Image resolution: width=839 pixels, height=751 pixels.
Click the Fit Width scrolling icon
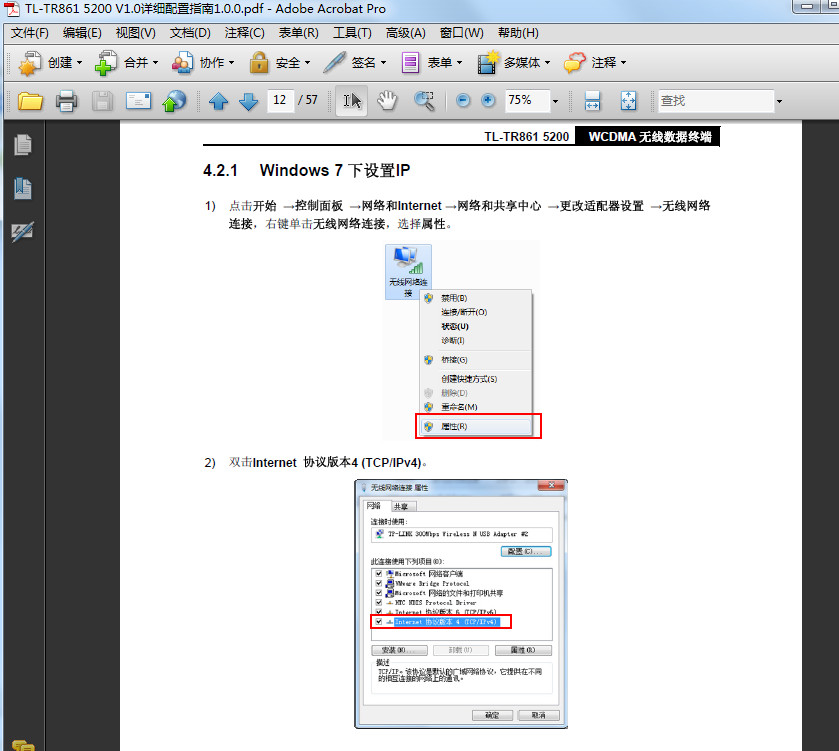coord(592,101)
